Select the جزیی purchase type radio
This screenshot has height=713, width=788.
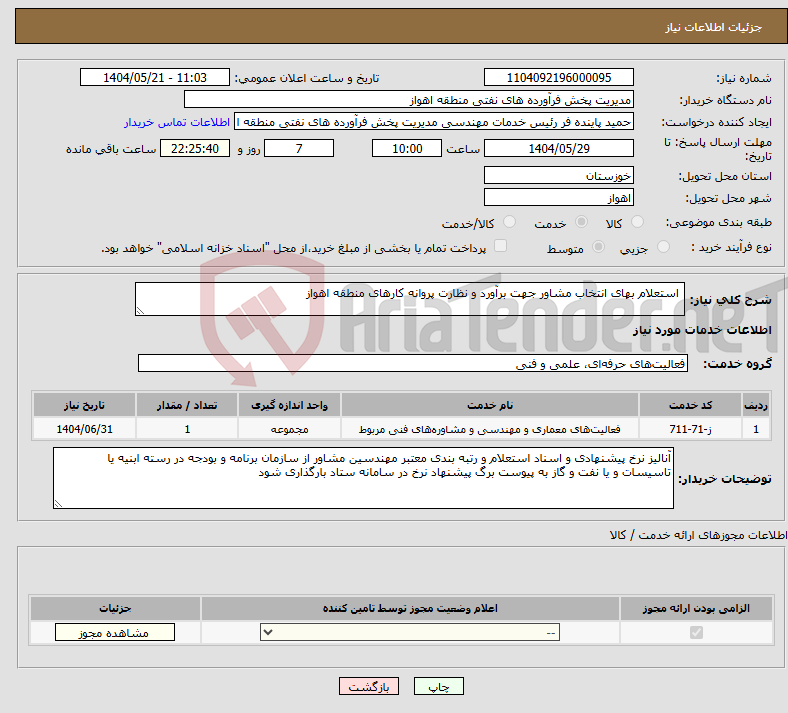click(x=663, y=247)
